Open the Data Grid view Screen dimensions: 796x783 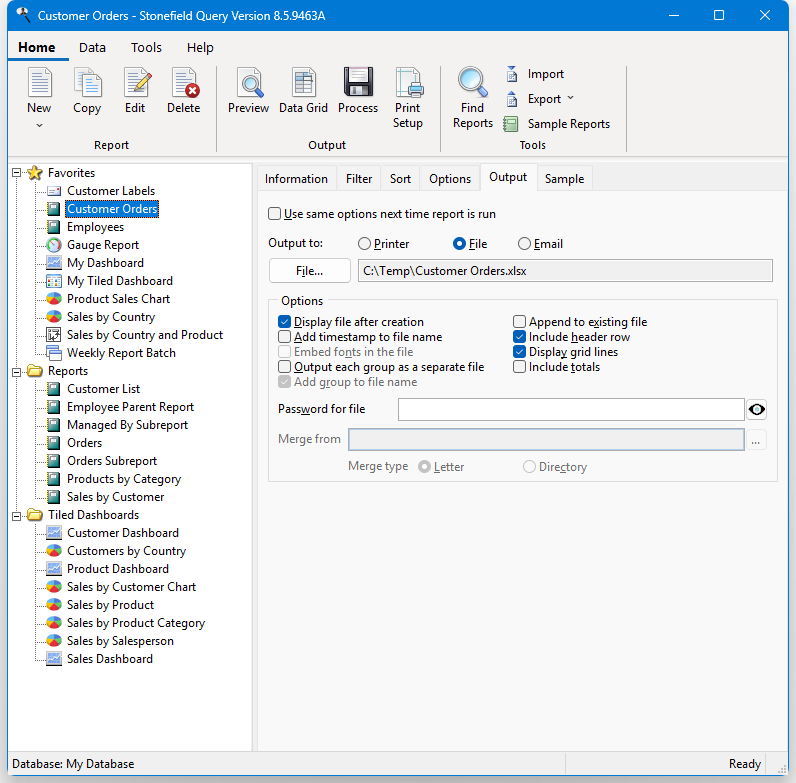tap(303, 84)
